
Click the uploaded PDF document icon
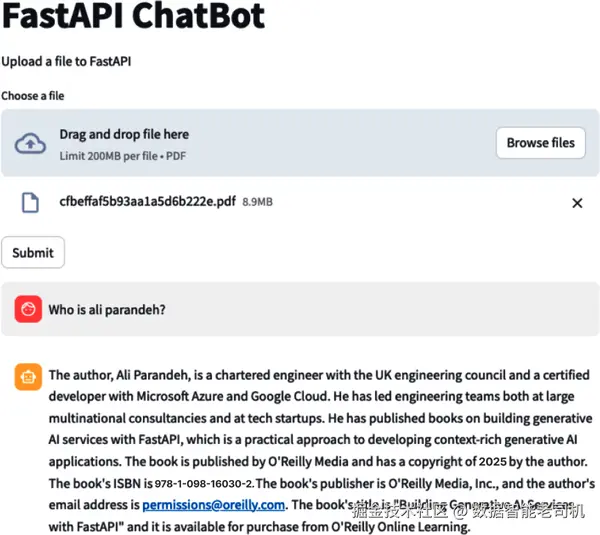(x=30, y=202)
